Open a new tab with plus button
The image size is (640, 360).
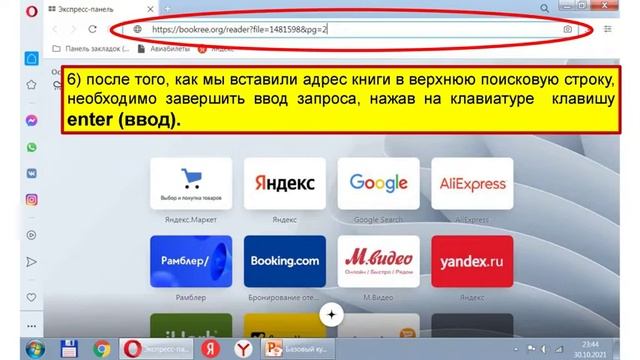pyautogui.click(x=168, y=9)
